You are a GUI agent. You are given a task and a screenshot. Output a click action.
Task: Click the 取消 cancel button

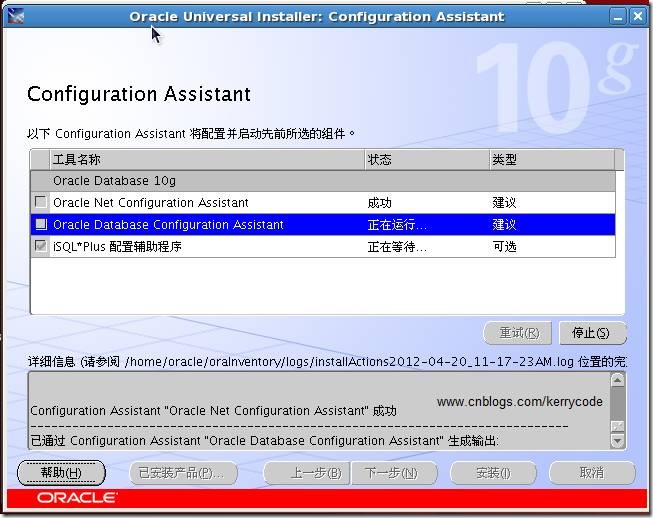click(592, 473)
